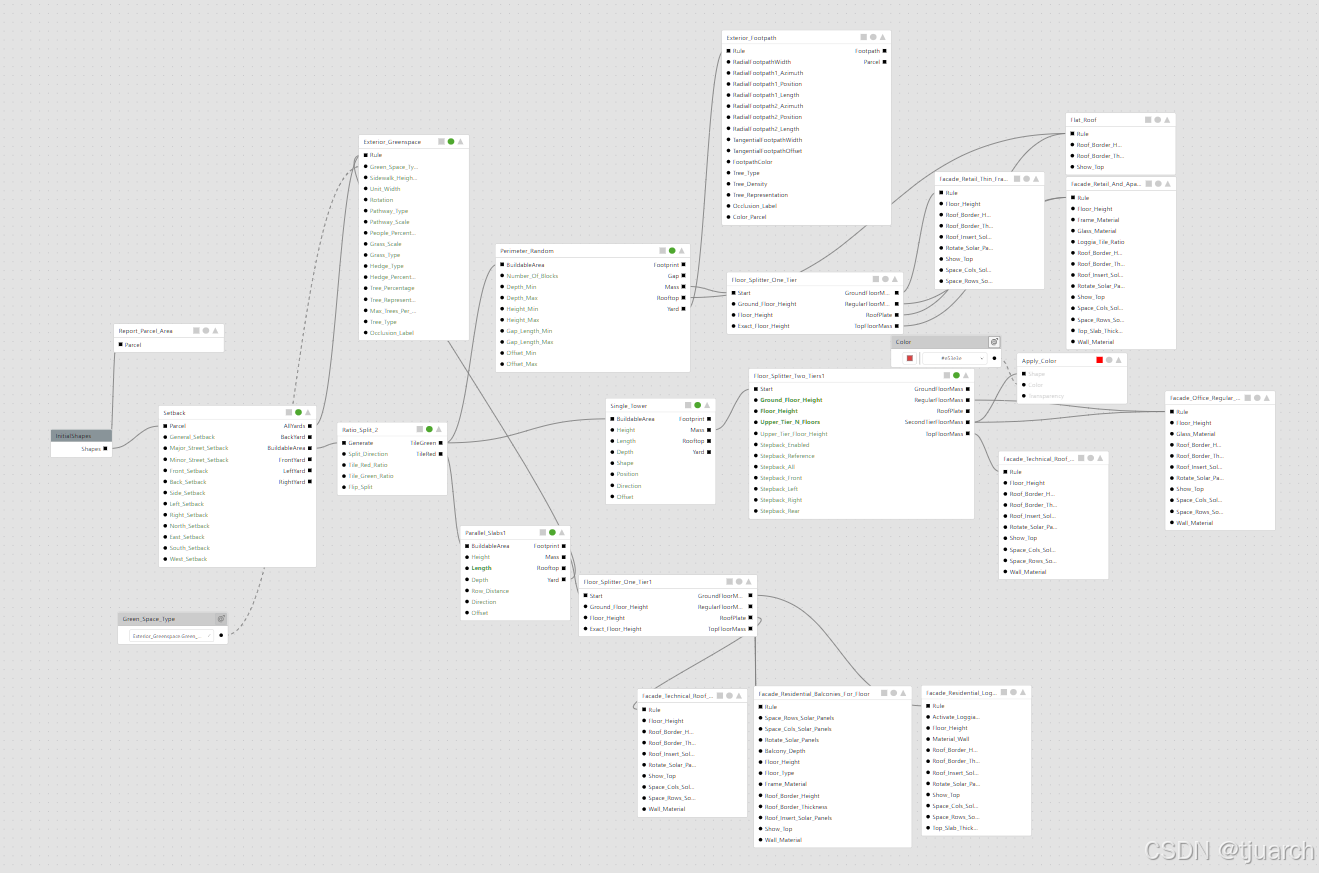Click the square icon on Flat_Roof node header
This screenshot has width=1319, height=873.
point(1148,119)
